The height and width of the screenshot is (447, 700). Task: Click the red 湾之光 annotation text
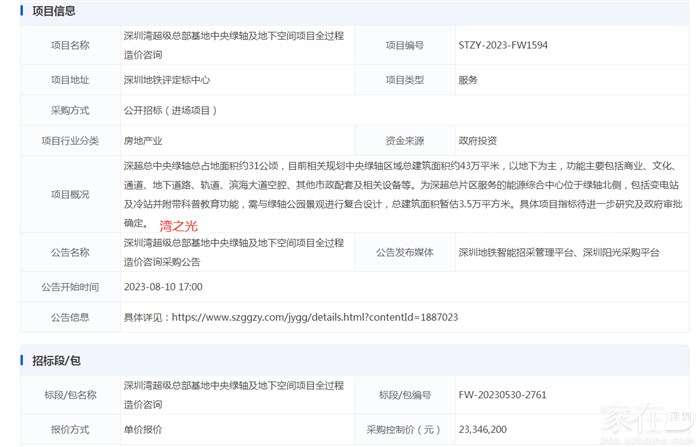click(179, 225)
